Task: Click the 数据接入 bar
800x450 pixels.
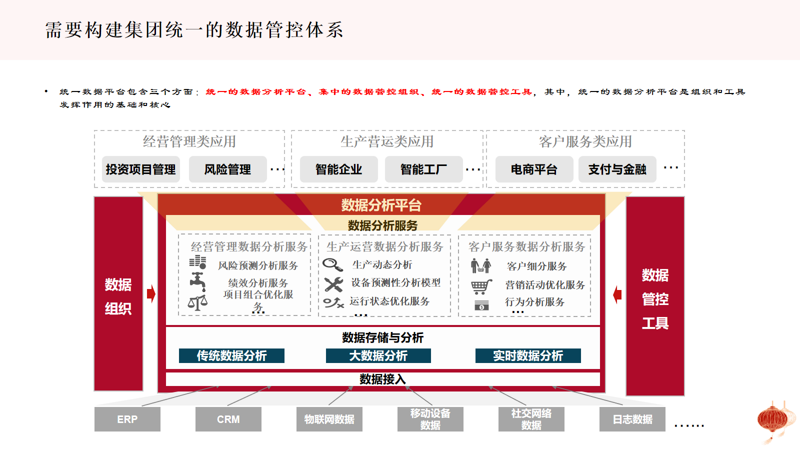Action: [x=383, y=379]
